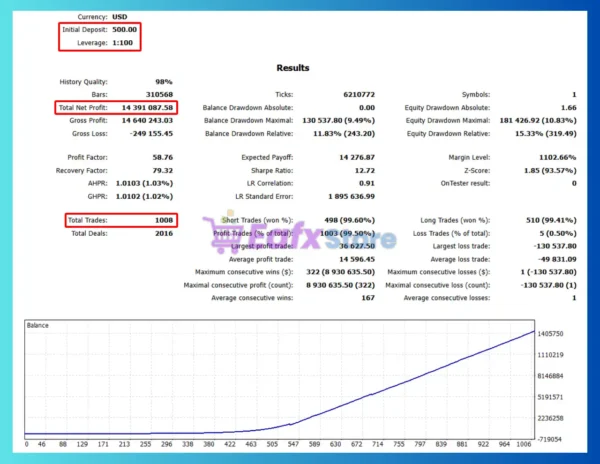Screen dimensions: 600x464
Task: Select the Total Trades 1008 figure
Action: (164, 220)
